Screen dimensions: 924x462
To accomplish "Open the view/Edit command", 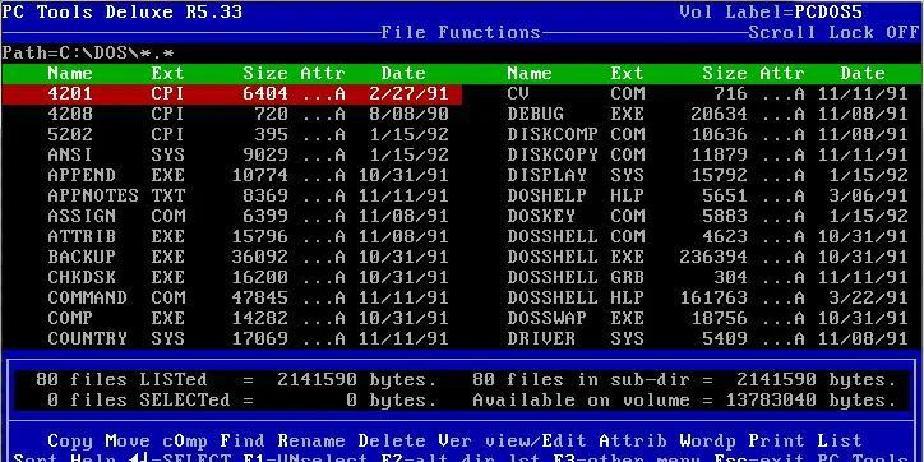I will click(x=534, y=440).
